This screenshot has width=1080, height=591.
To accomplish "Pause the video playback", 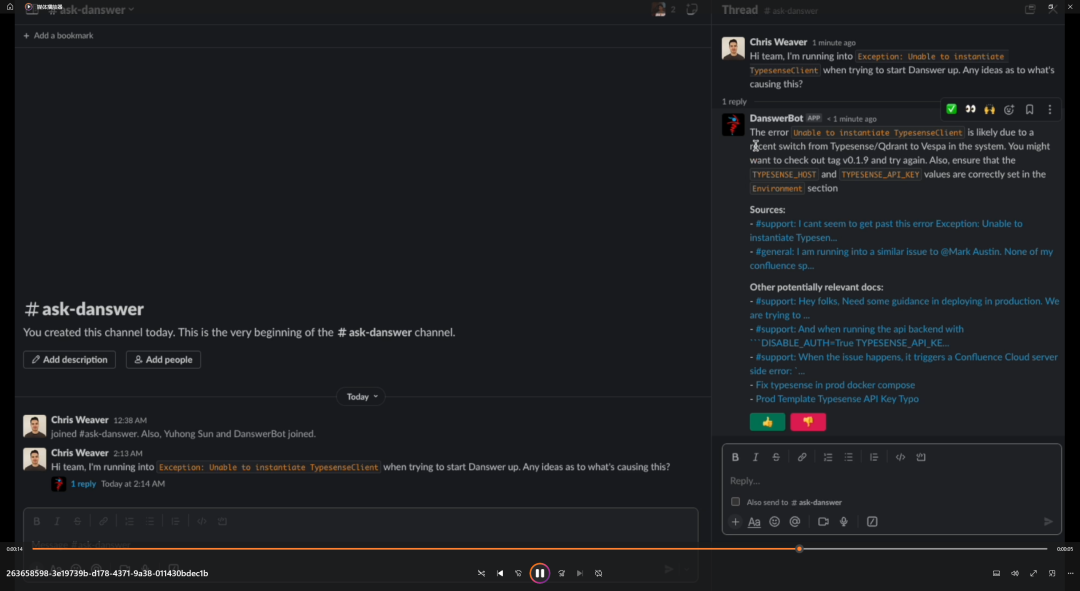I will [x=539, y=573].
